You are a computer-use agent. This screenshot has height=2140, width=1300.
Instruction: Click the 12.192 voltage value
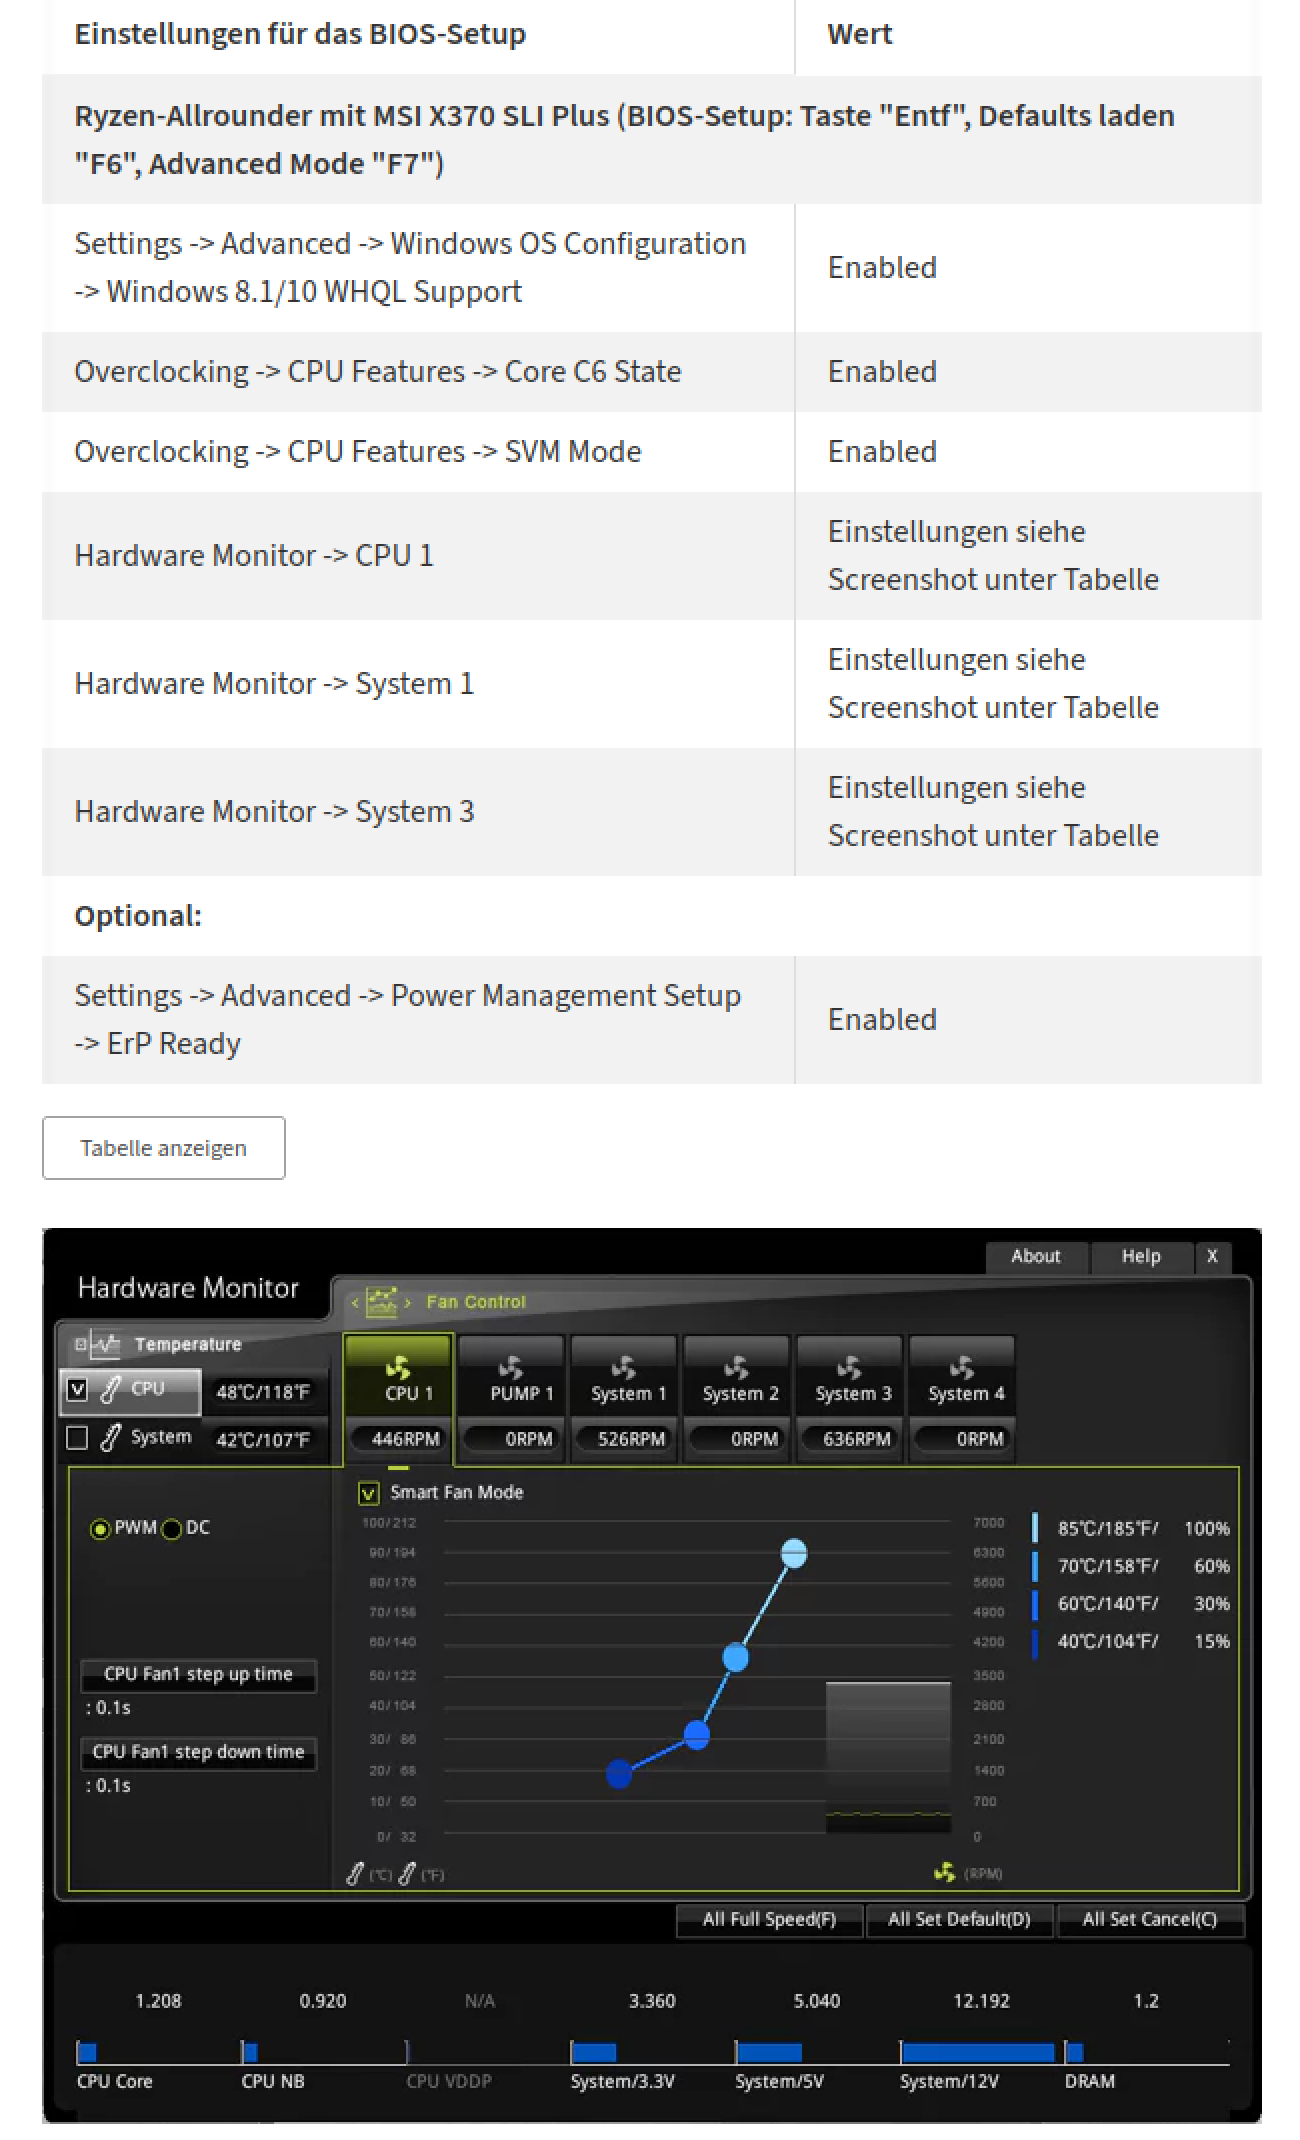(x=981, y=2001)
